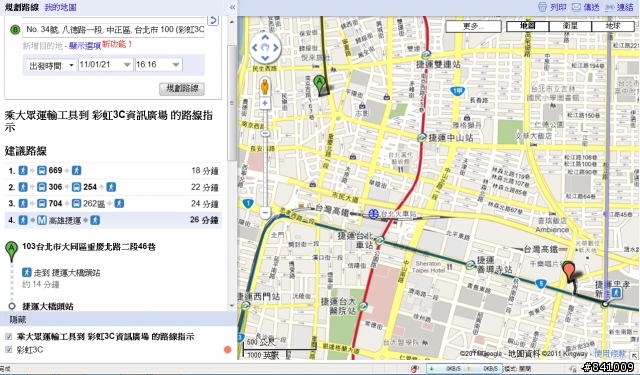Zoom out with the bottom minus button
Viewport: 640px width, 375px height.
coord(265,213)
